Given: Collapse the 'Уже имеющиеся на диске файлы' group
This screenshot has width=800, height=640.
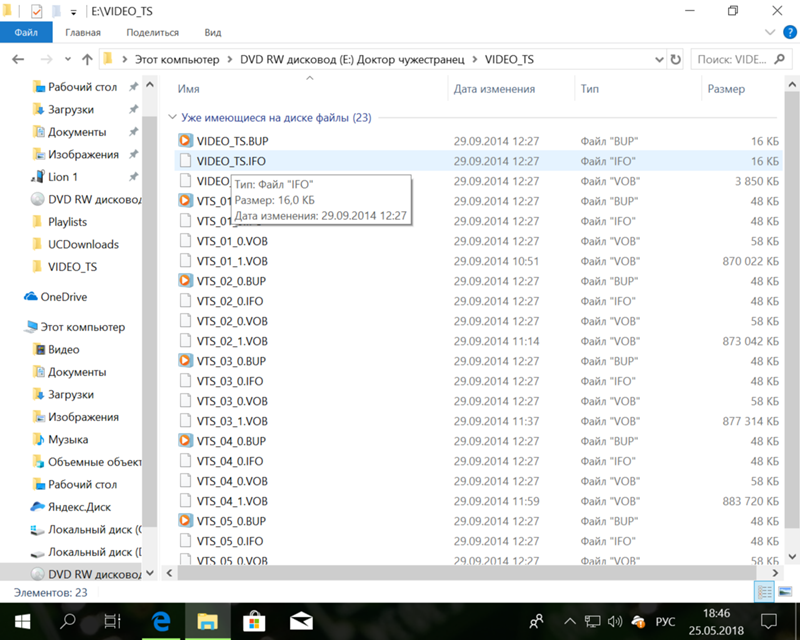Looking at the screenshot, I should pos(172,117).
